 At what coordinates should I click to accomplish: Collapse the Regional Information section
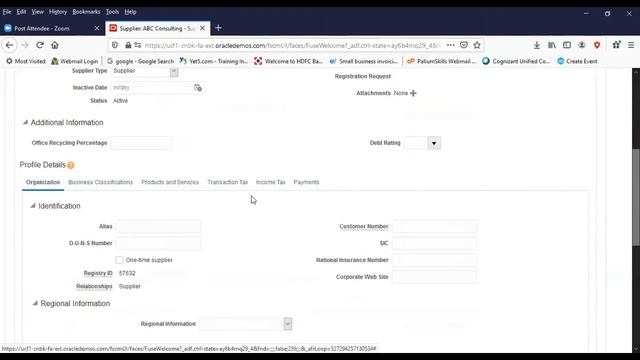(35, 303)
